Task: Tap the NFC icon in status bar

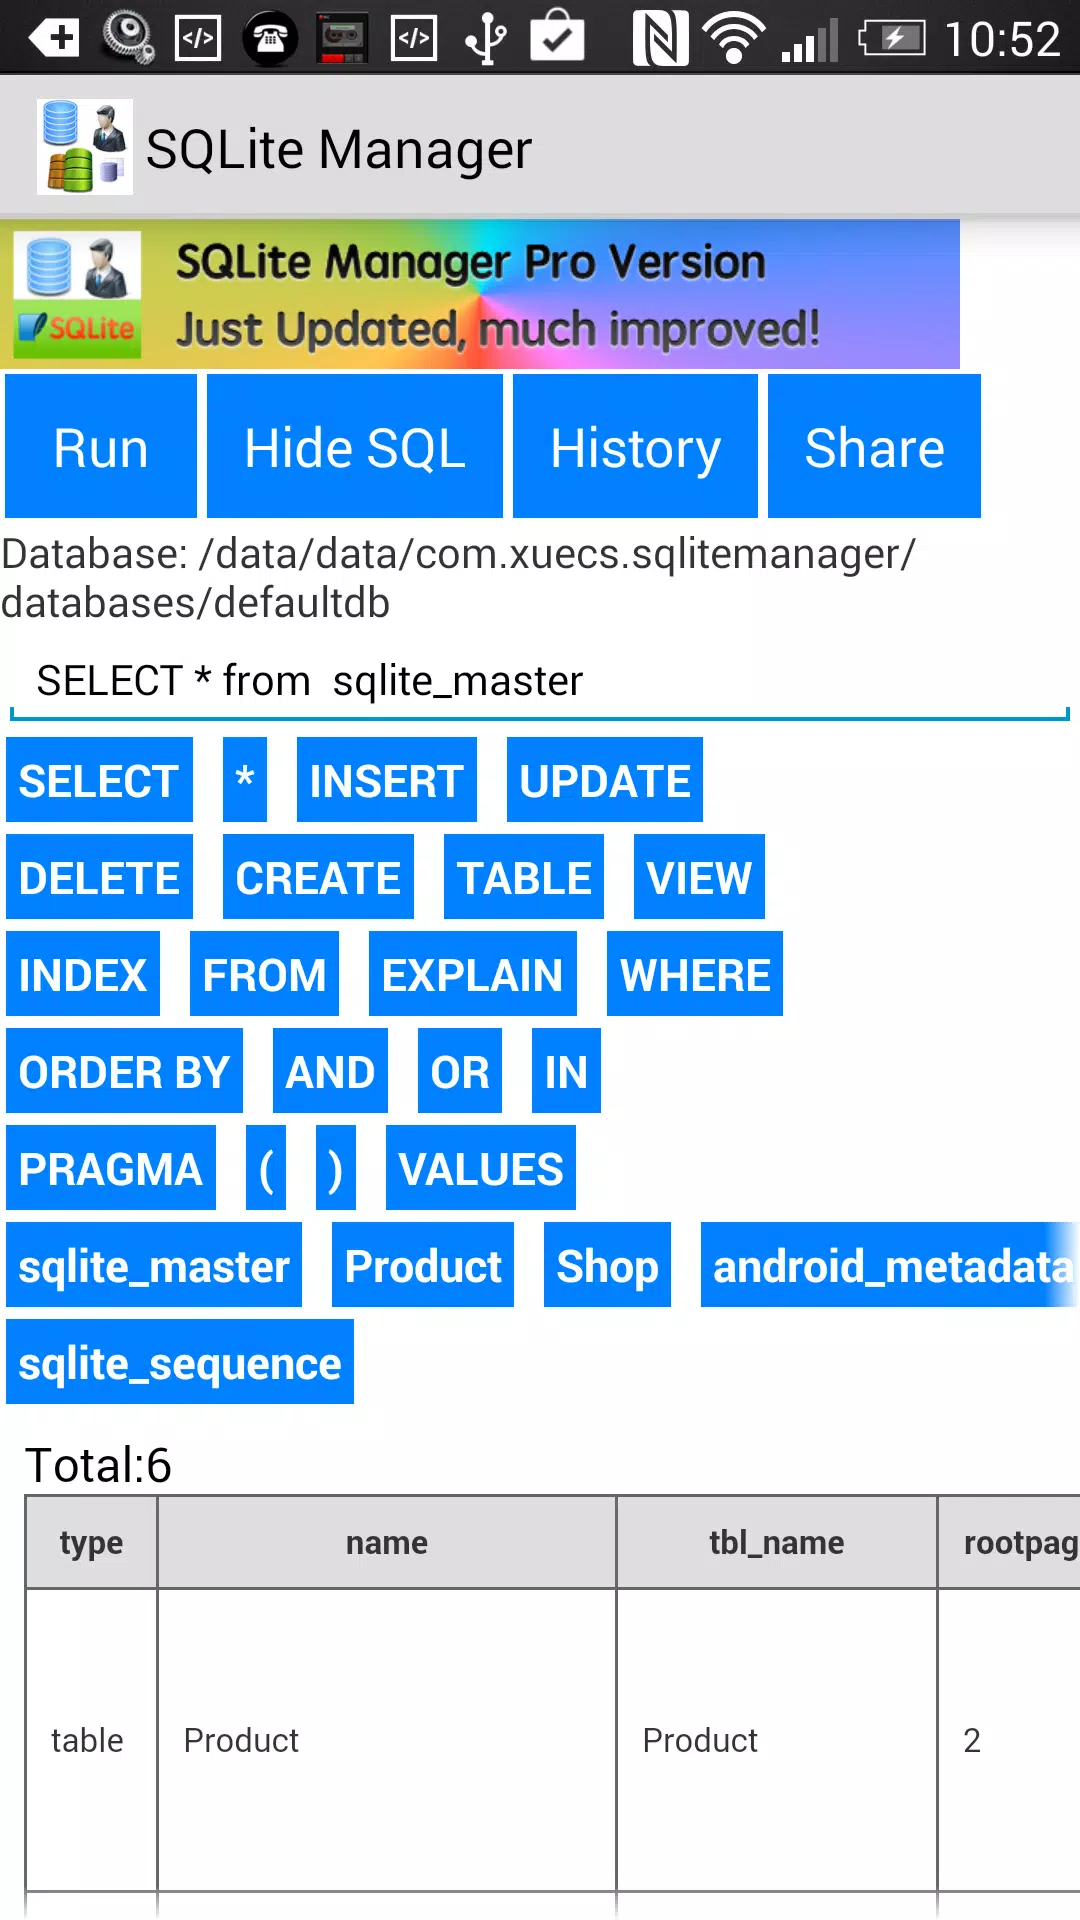Action: click(660, 38)
